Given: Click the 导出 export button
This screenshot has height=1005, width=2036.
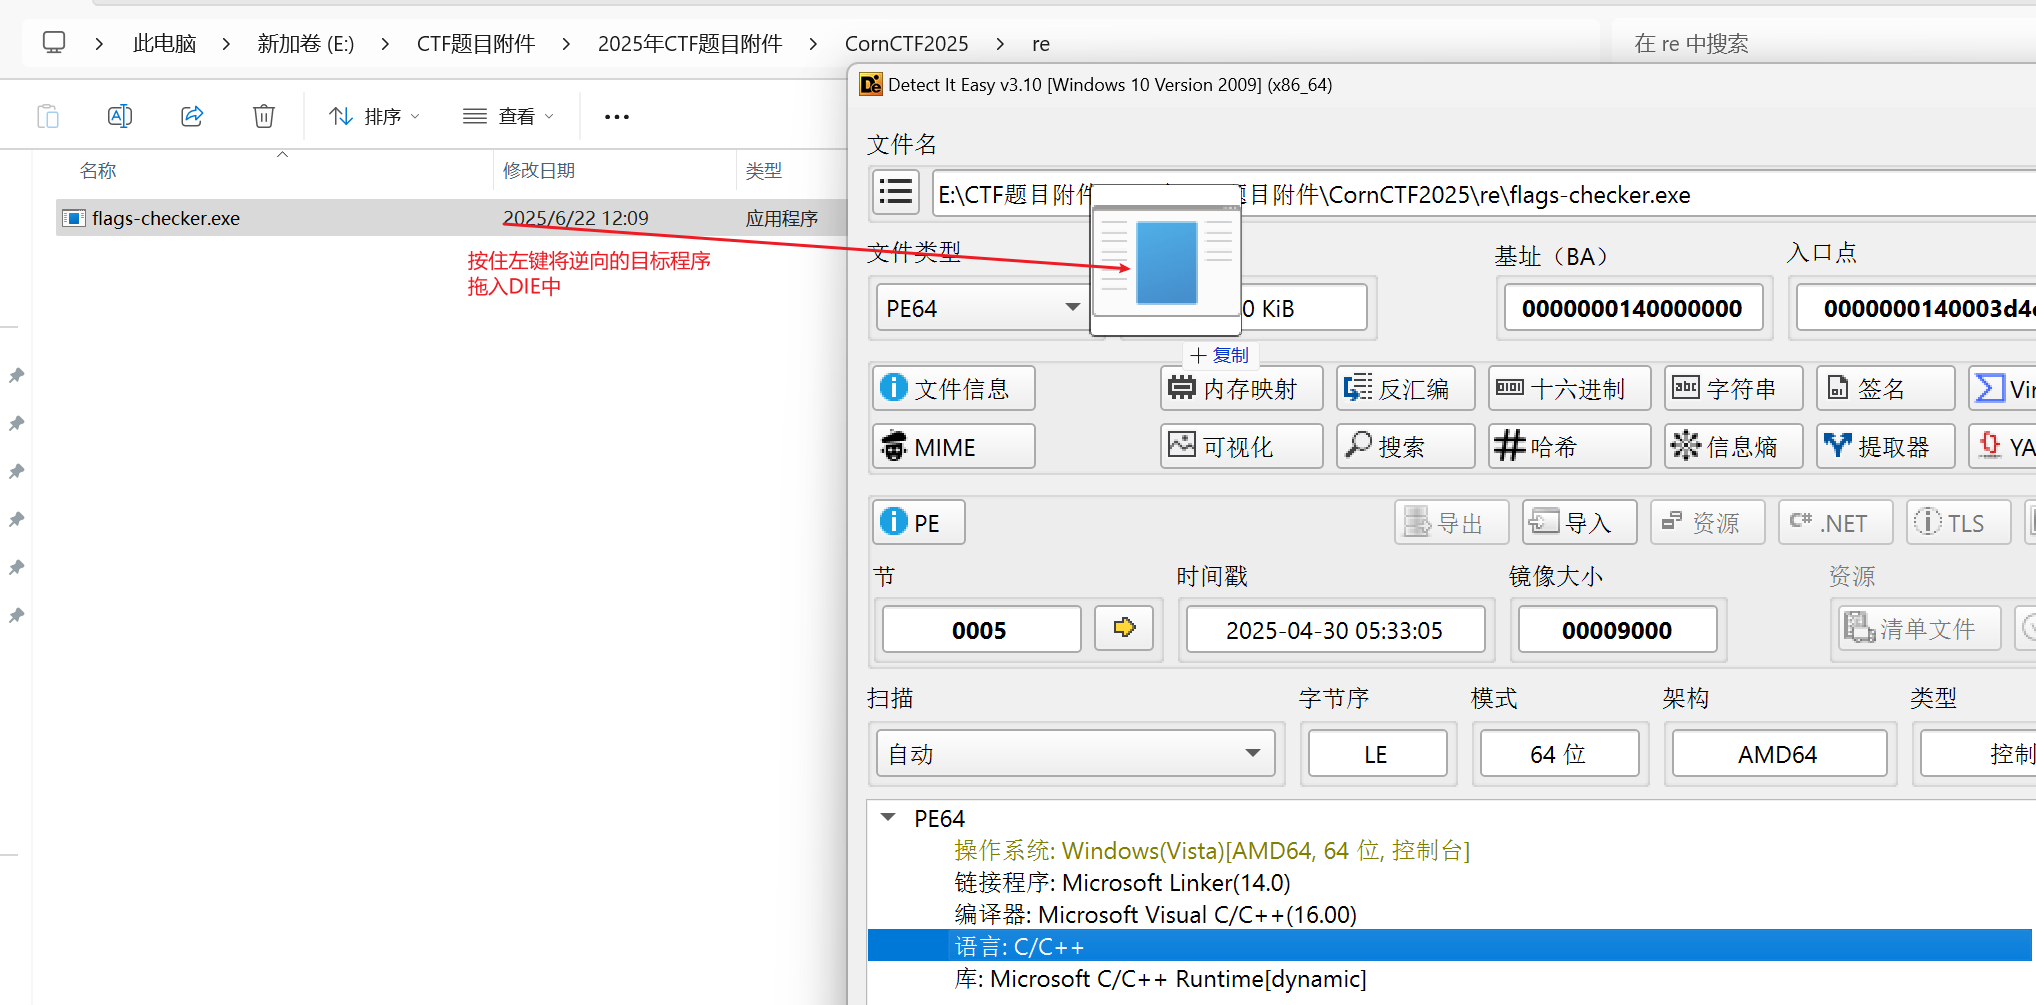Looking at the screenshot, I should (x=1451, y=522).
